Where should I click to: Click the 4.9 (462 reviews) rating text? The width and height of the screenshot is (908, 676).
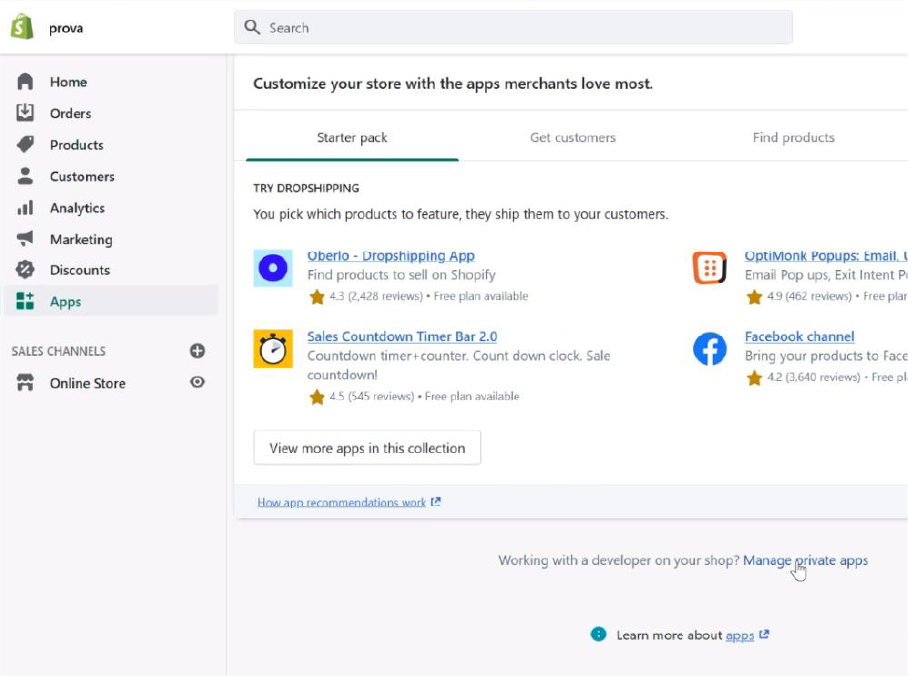coord(810,296)
